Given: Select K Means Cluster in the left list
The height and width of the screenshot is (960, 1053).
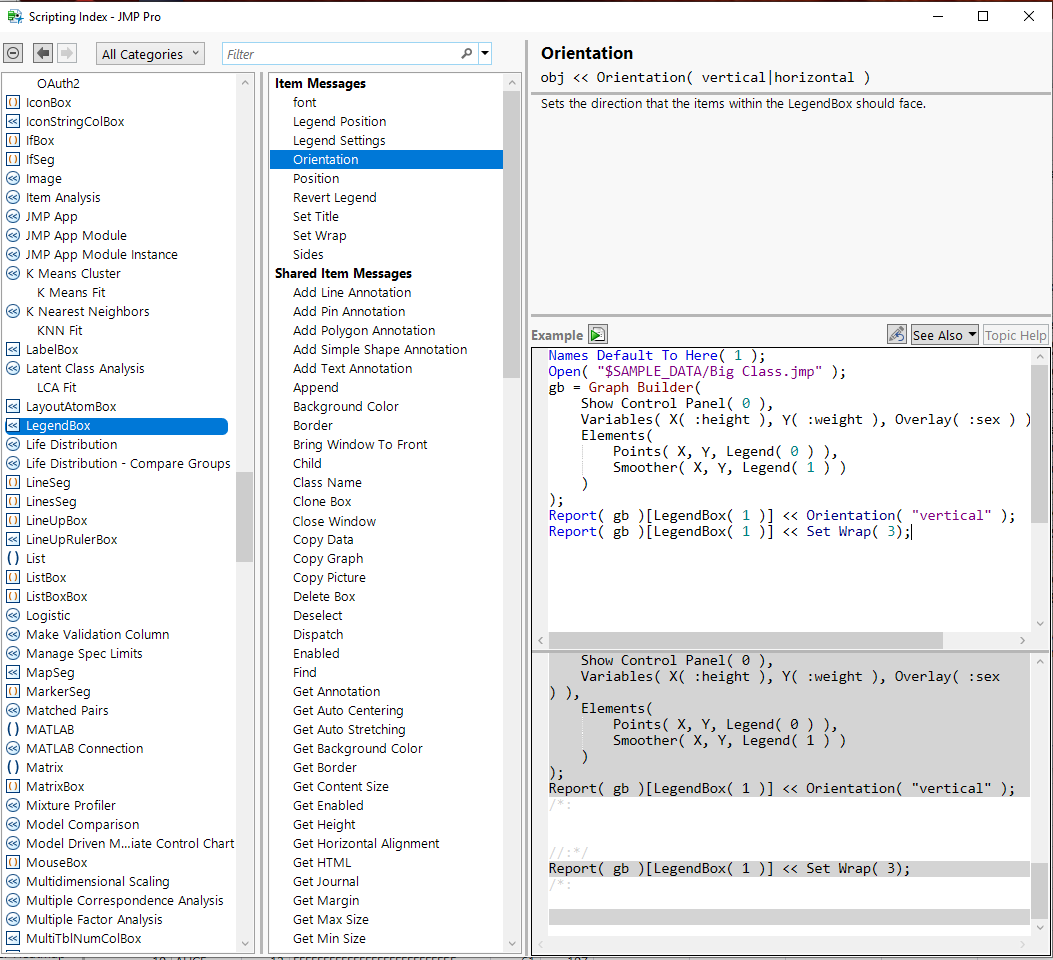Looking at the screenshot, I should click(x=73, y=273).
